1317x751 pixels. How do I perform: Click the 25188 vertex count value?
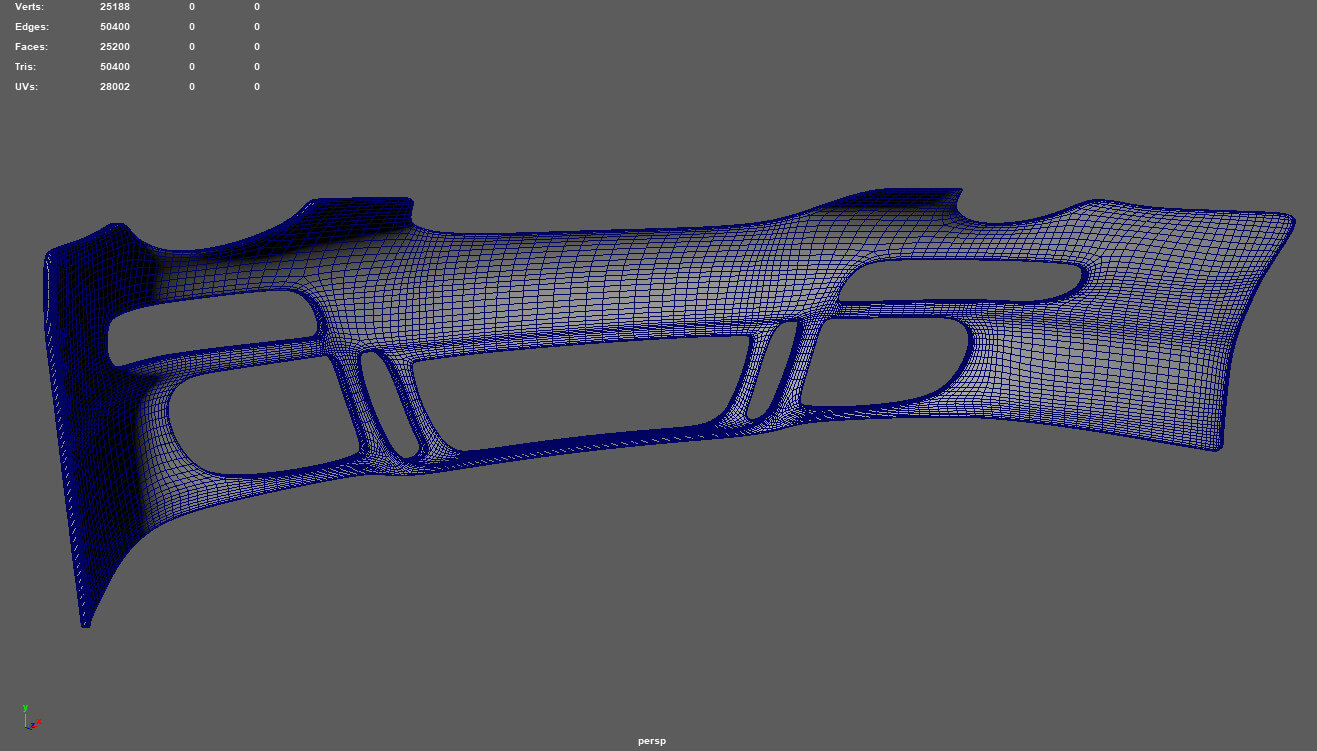pyautogui.click(x=115, y=7)
